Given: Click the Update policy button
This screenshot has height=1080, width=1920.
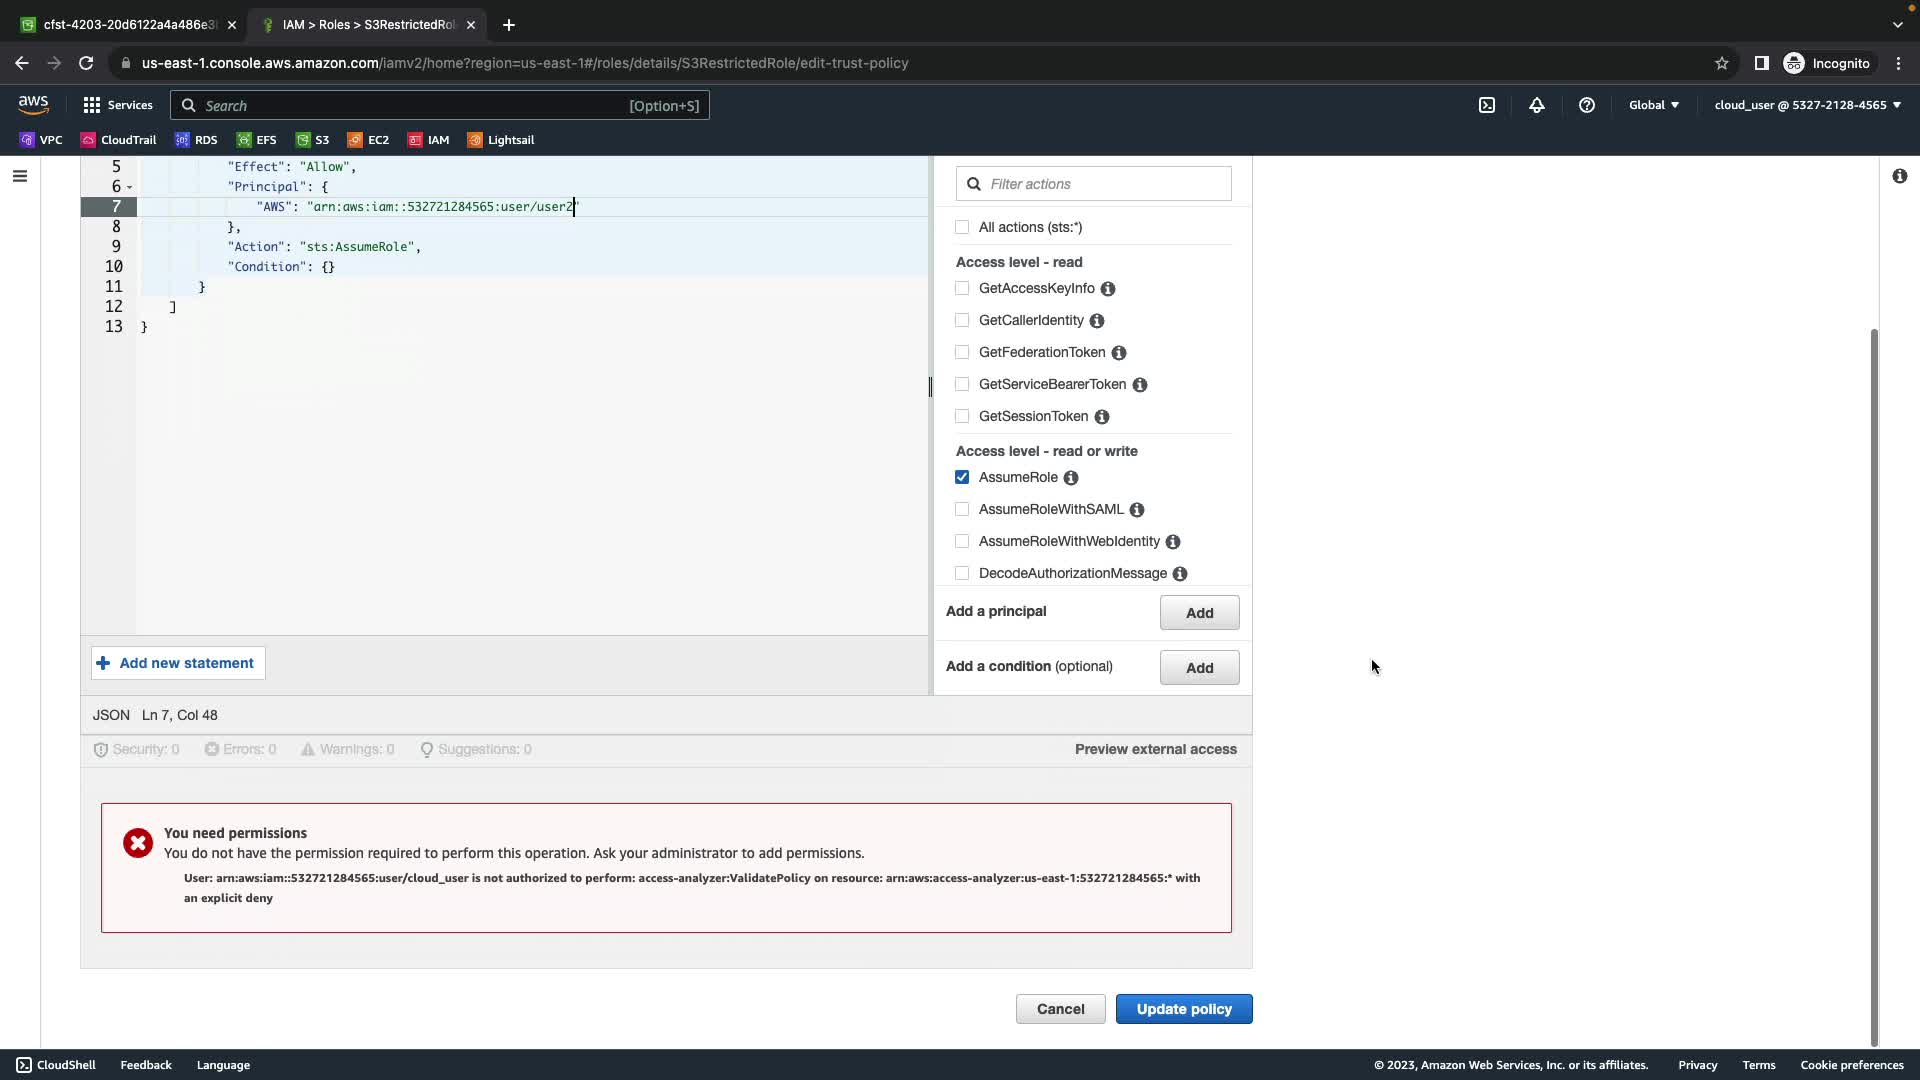Looking at the screenshot, I should click(x=1184, y=1009).
